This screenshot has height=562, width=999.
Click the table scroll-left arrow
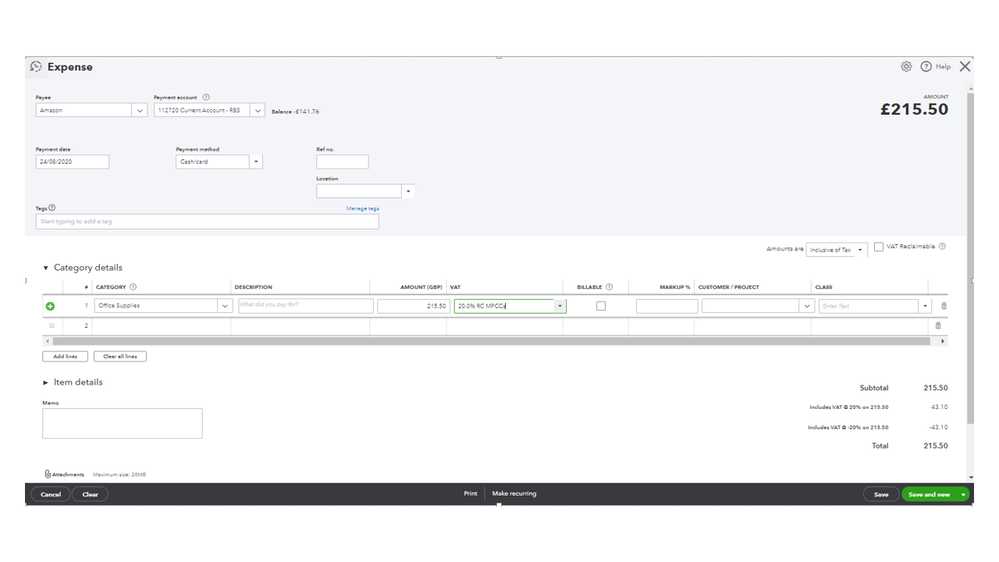click(x=47, y=342)
